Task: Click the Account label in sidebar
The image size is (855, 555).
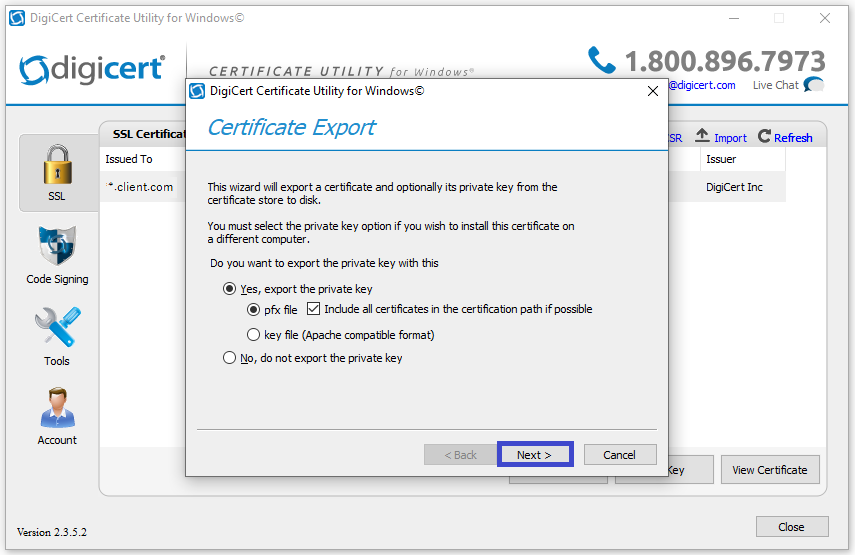Action: point(57,440)
